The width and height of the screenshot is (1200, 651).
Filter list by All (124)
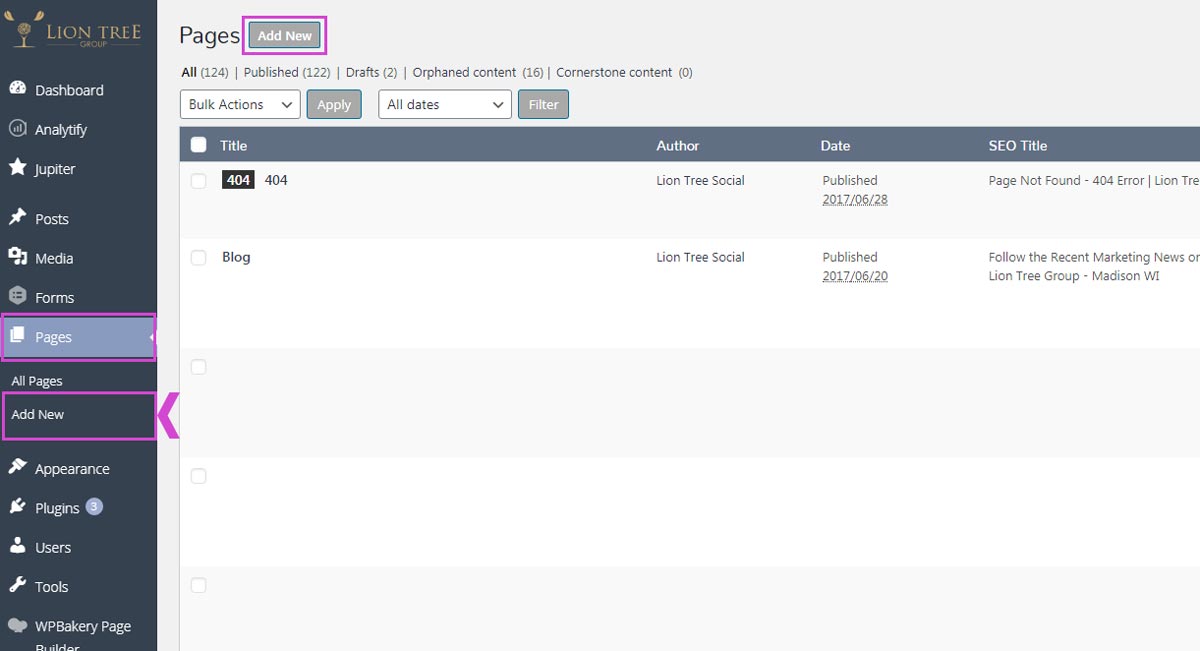pos(205,72)
